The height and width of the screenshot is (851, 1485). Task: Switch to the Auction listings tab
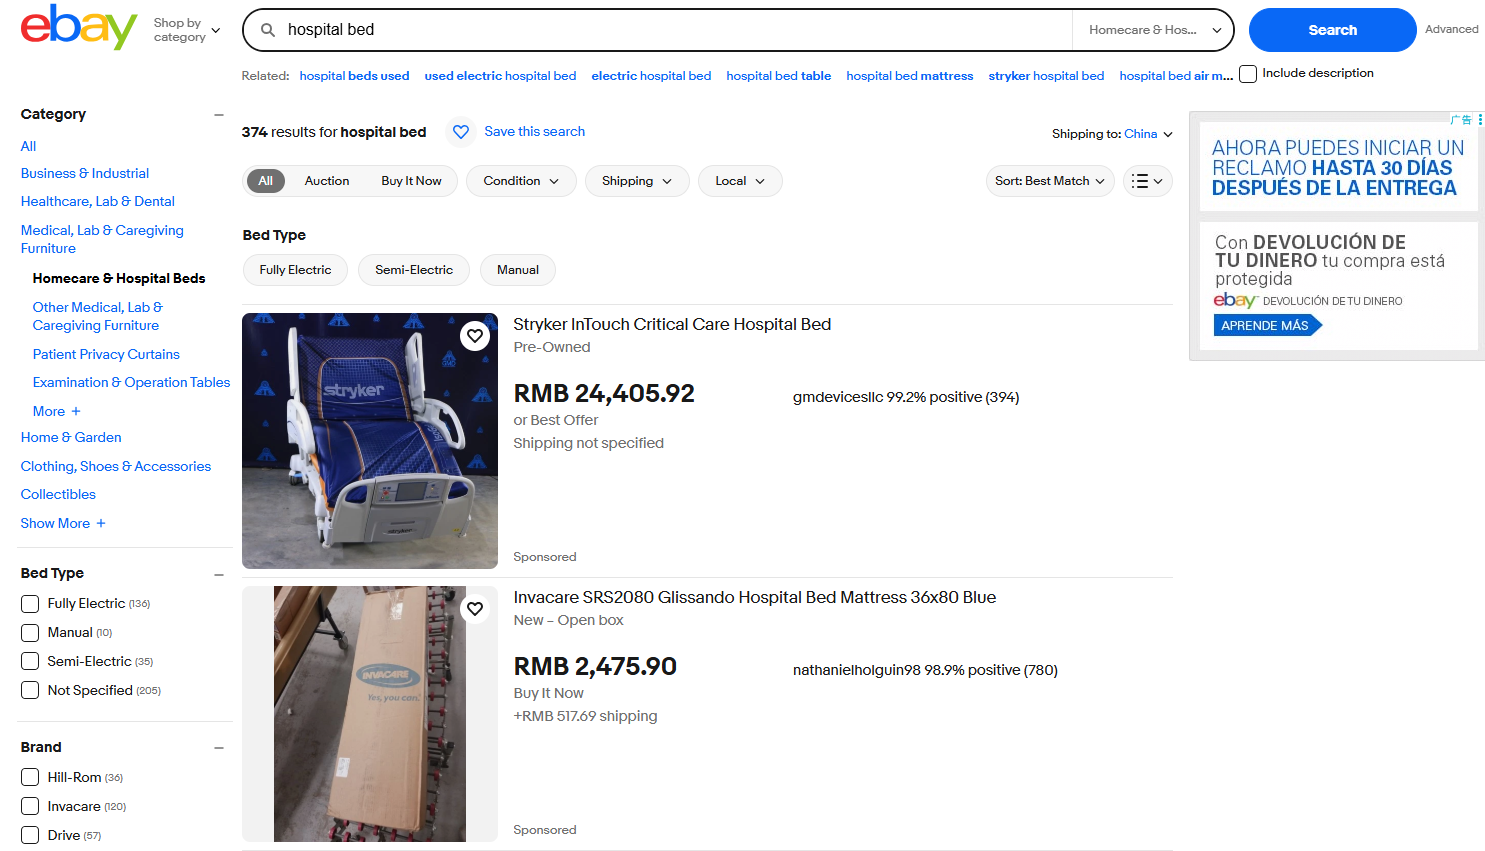click(x=327, y=181)
